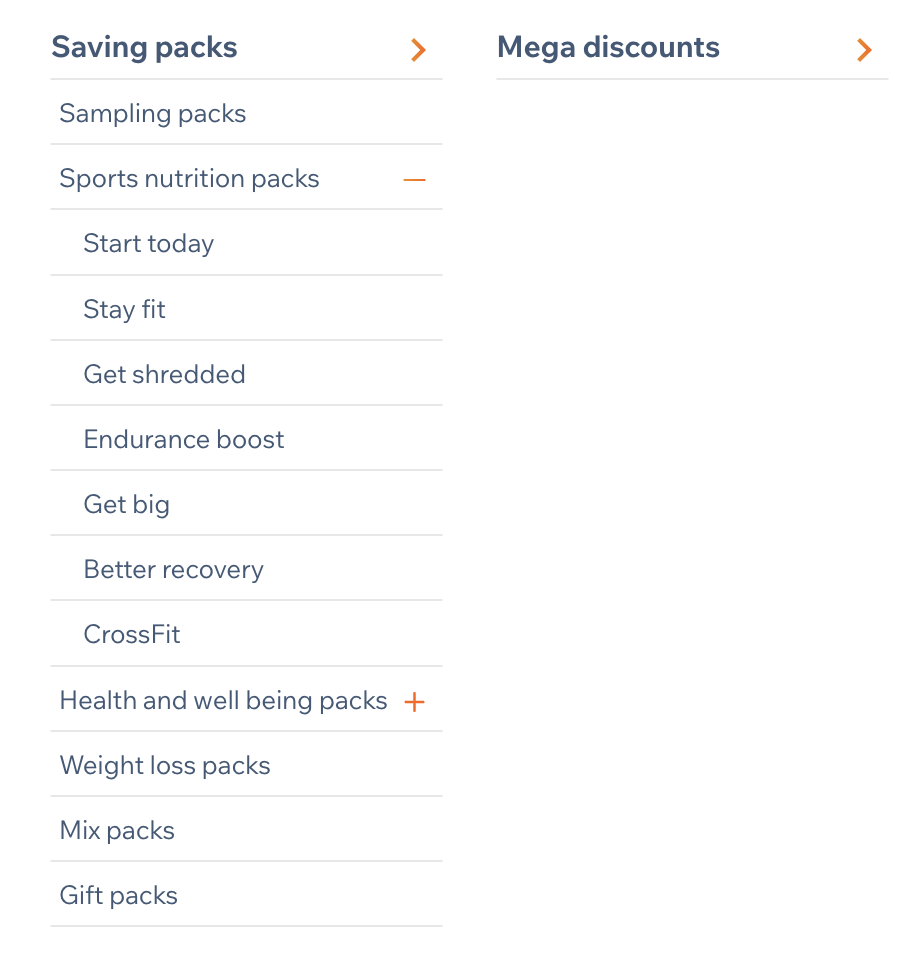This screenshot has width=906, height=966.
Task: Select Sports nutrition packs
Action: coord(189,178)
